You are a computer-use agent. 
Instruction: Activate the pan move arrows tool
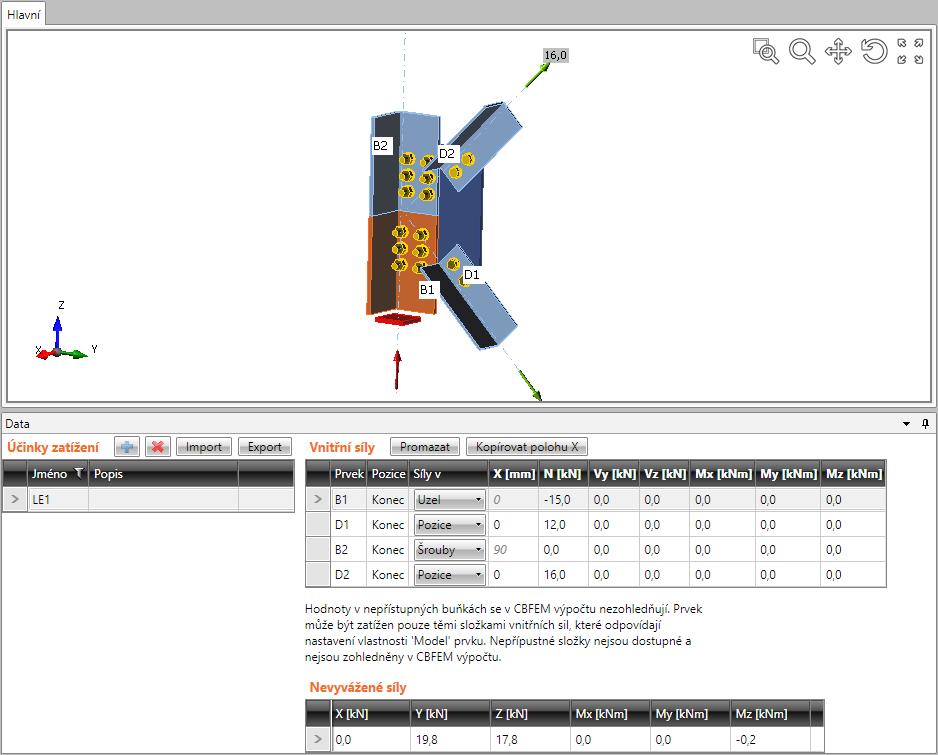(x=838, y=51)
